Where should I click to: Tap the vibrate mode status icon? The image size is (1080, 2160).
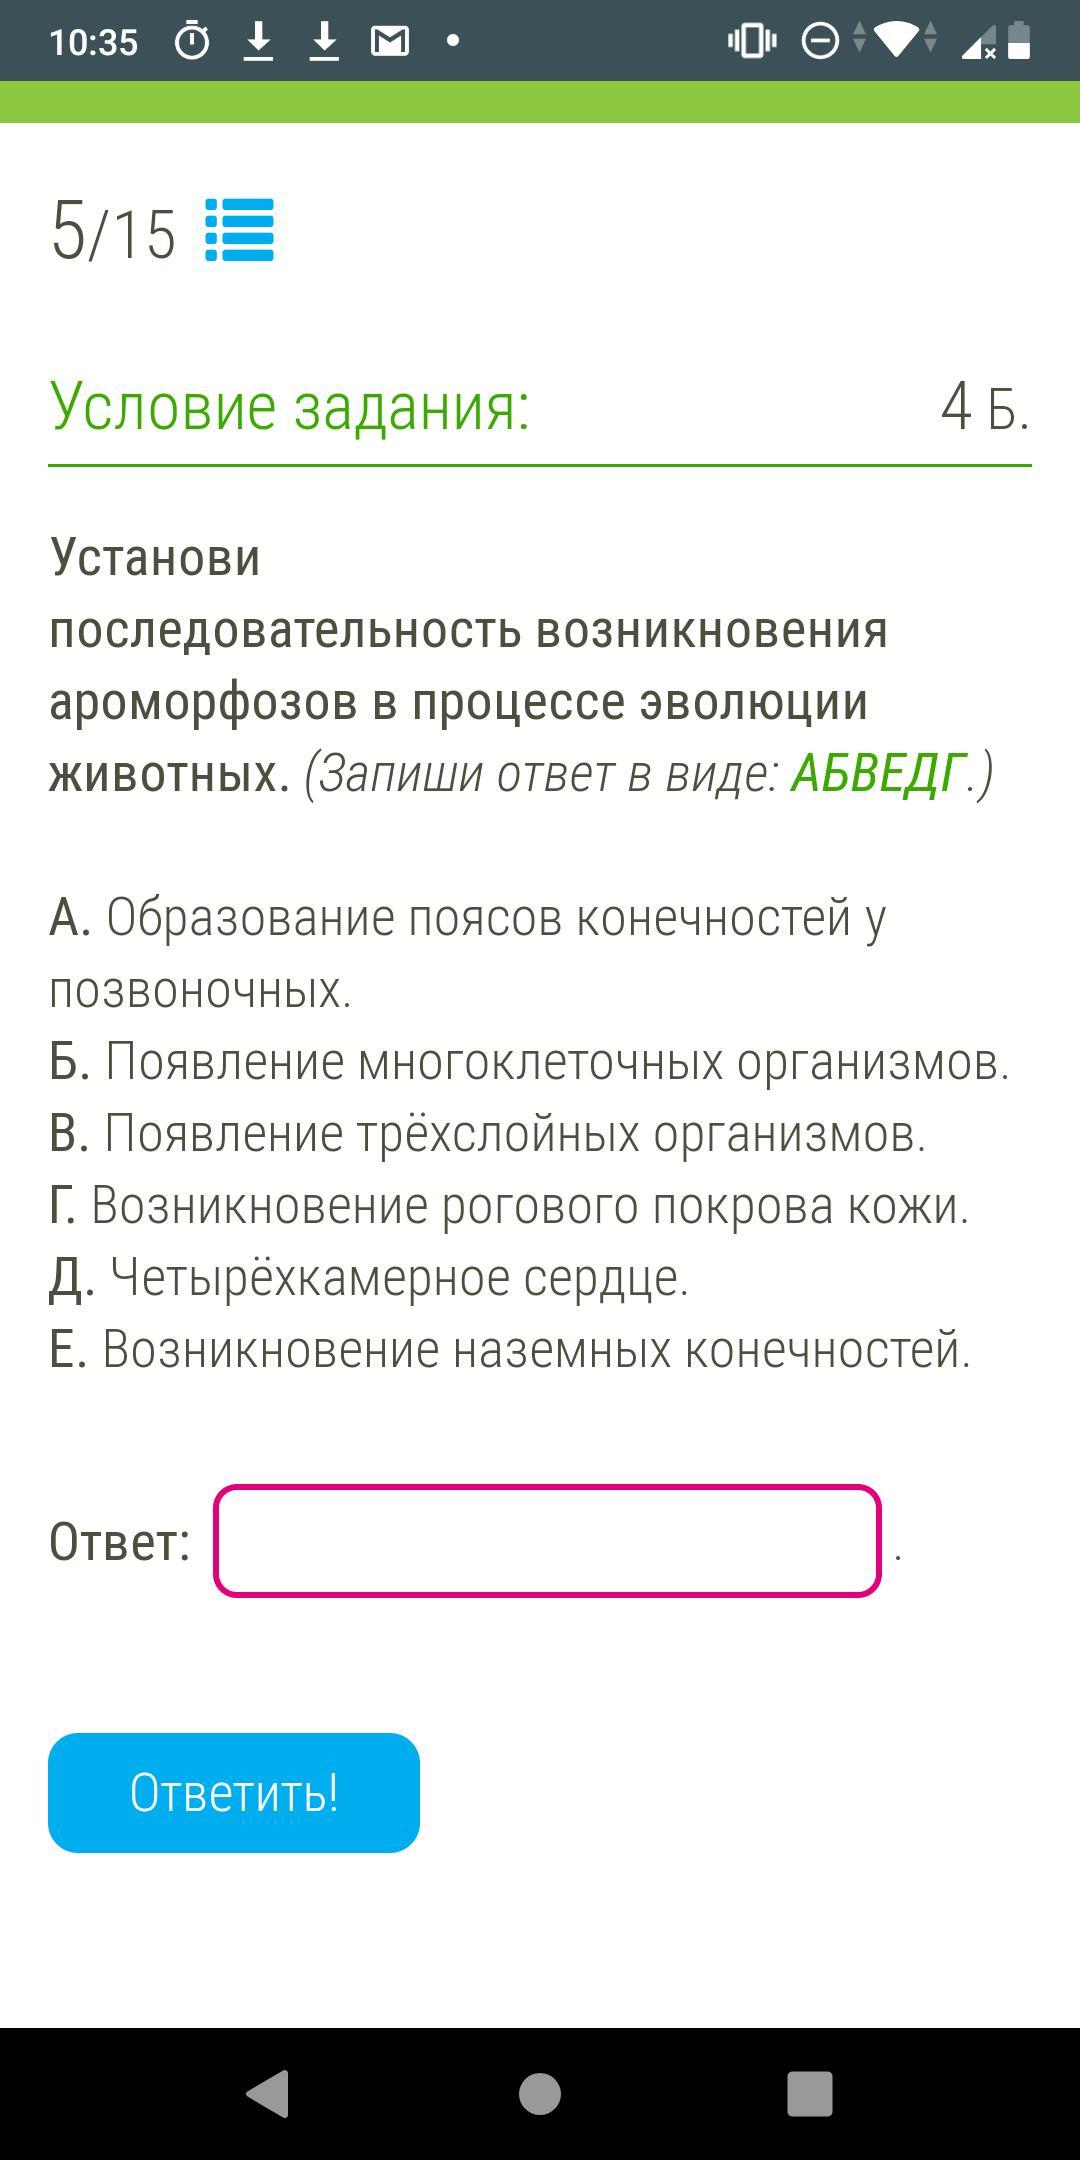tap(752, 41)
